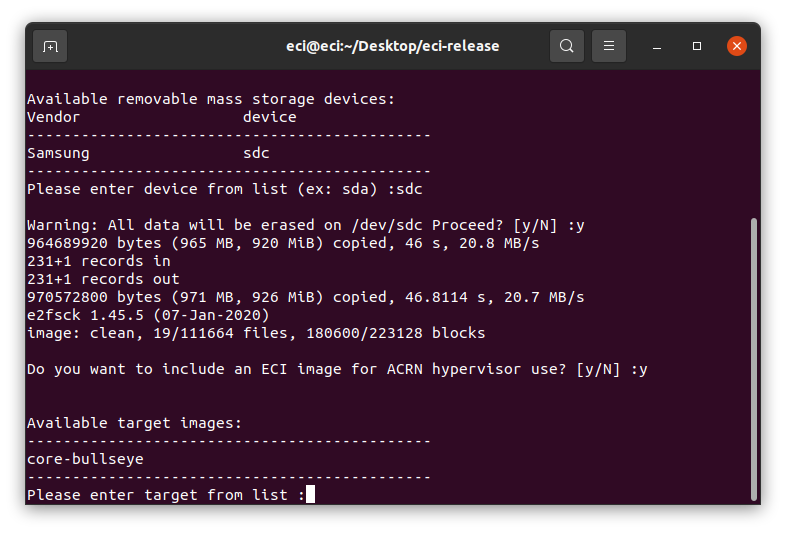Click the '231+1 records out' line
Screen dimensions: 786x533
103,279
